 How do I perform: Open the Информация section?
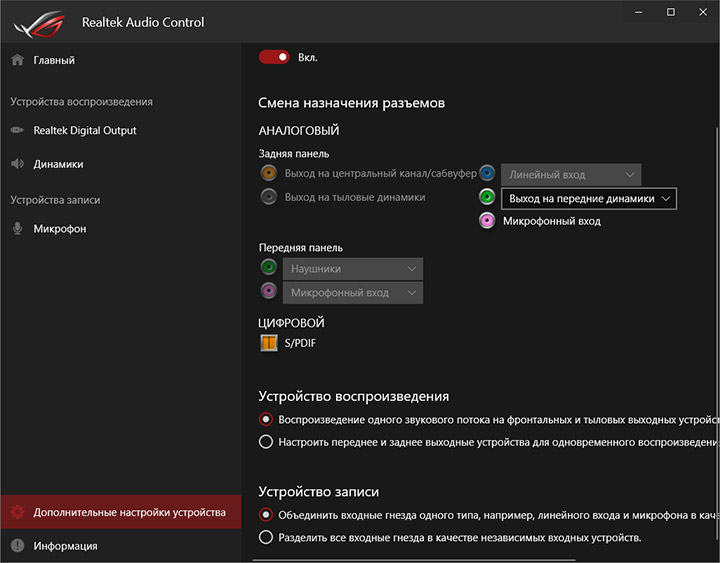pyautogui.click(x=65, y=546)
